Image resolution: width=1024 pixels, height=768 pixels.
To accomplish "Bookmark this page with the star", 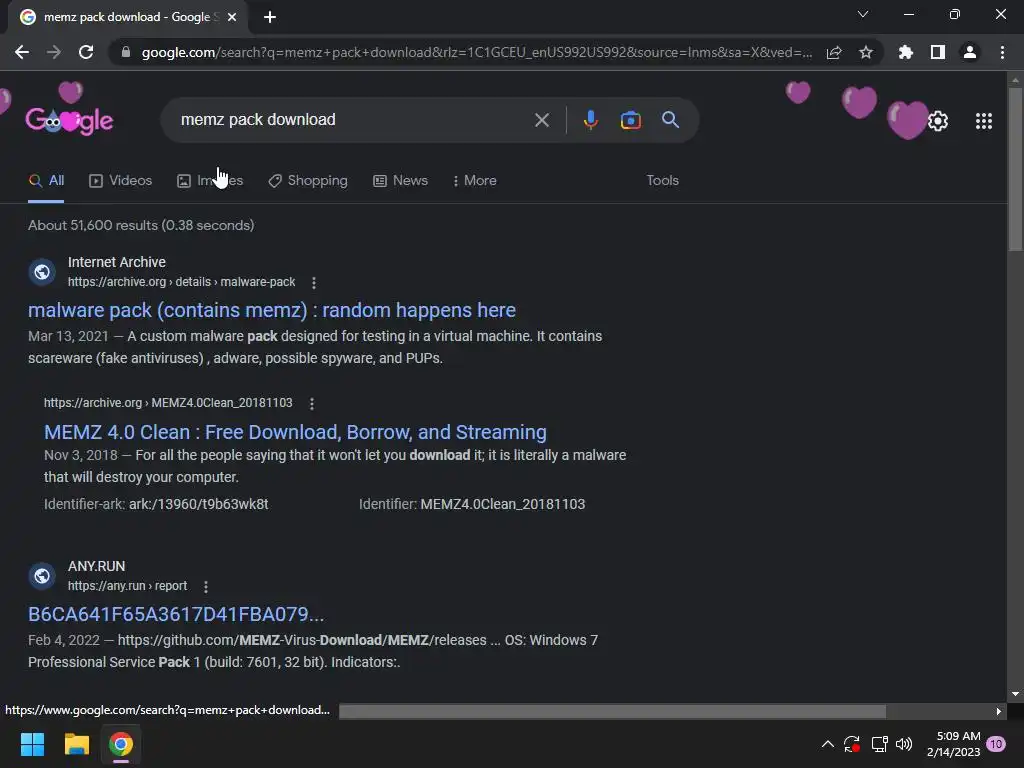I will [866, 52].
